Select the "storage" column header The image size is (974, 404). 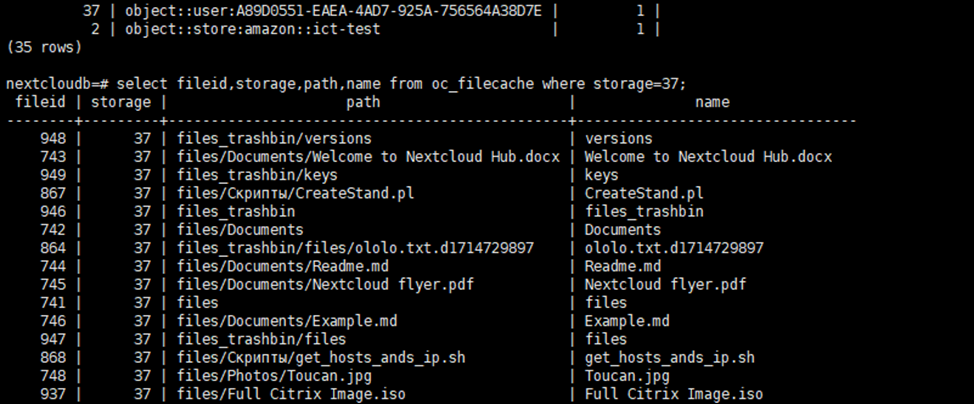point(121,102)
